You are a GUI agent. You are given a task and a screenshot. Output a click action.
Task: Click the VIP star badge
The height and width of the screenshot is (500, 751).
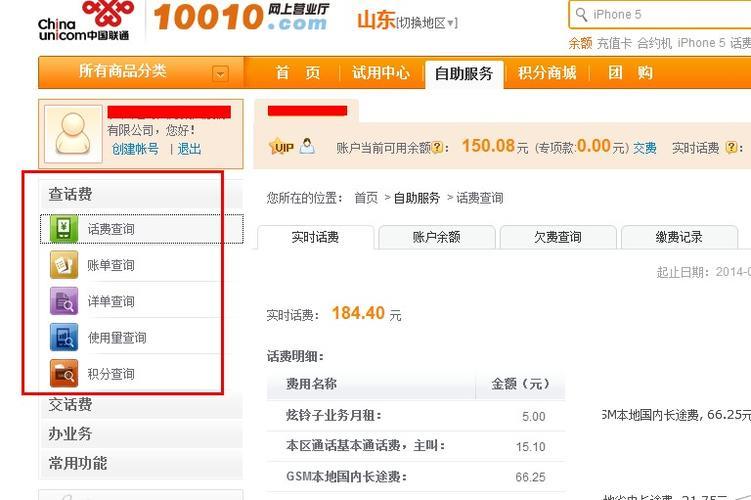point(281,147)
